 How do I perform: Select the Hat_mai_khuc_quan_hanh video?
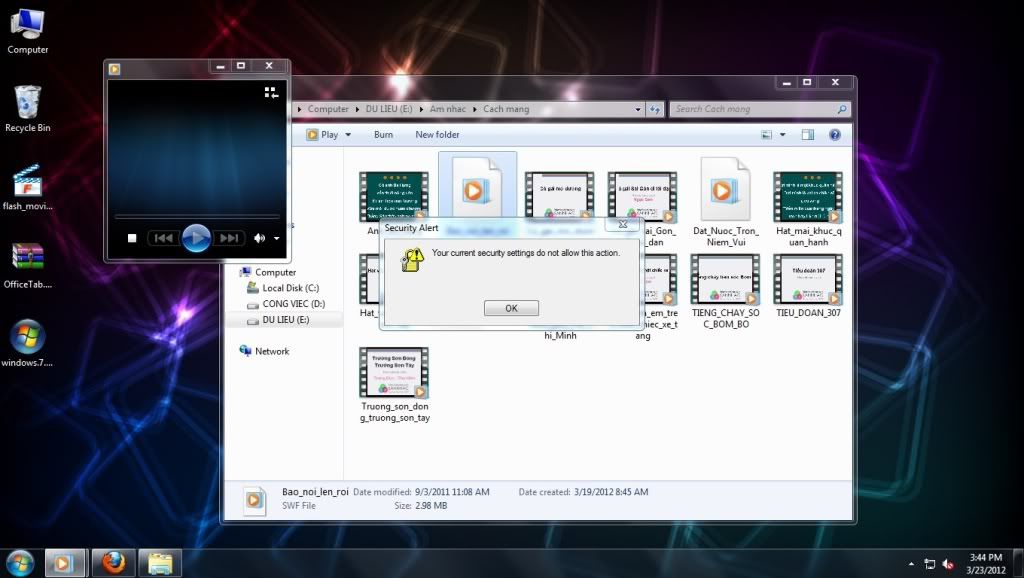(x=808, y=208)
